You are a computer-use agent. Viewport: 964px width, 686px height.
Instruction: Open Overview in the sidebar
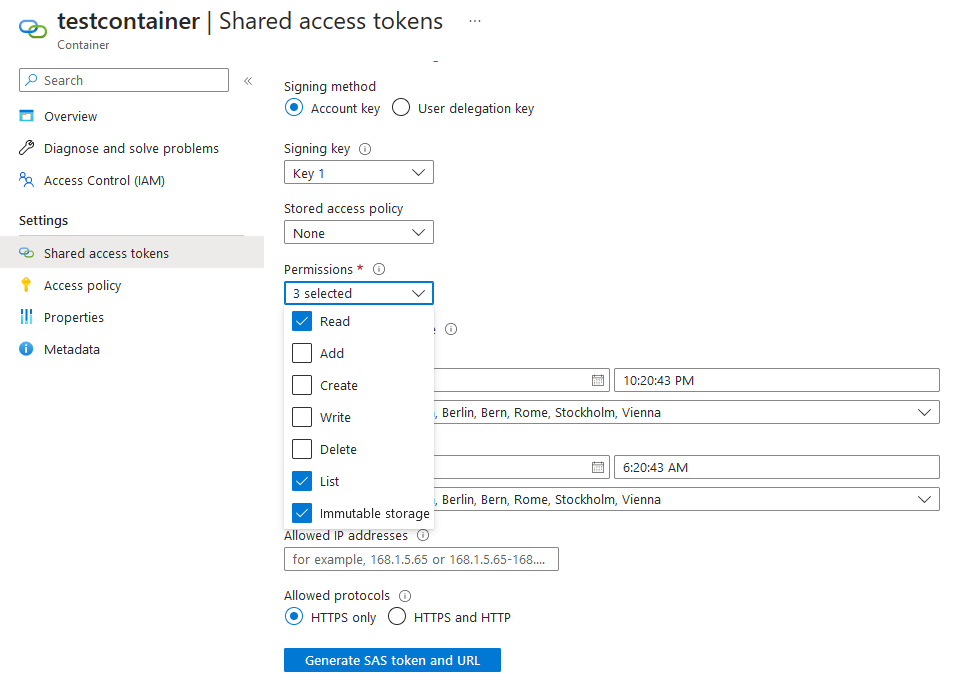71,116
